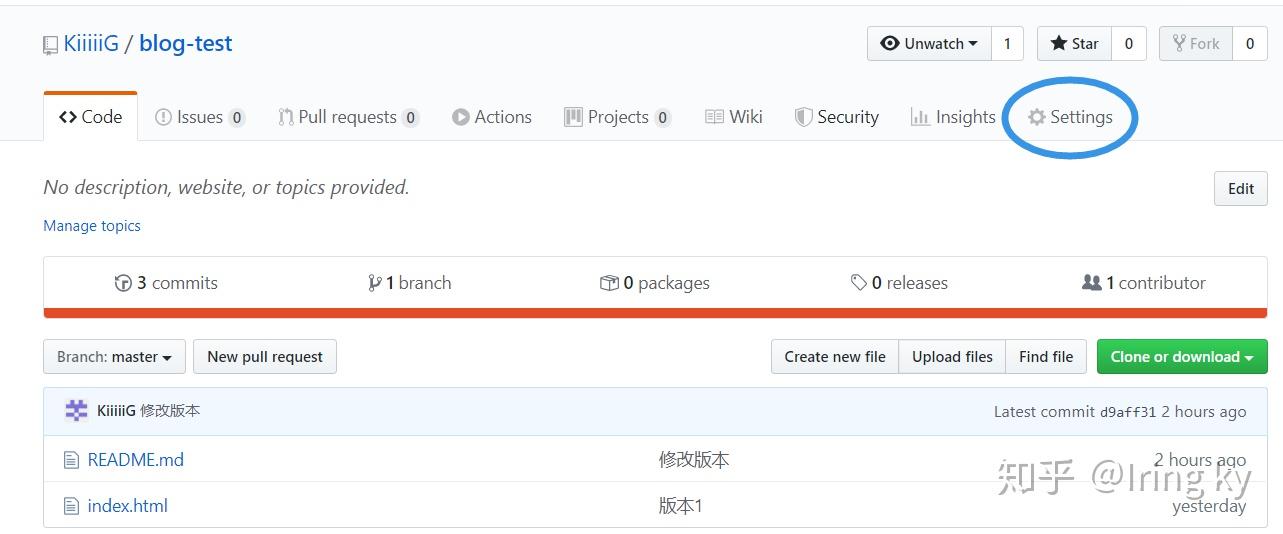
Task: Open README.md commit message 修改版本
Action: (694, 460)
